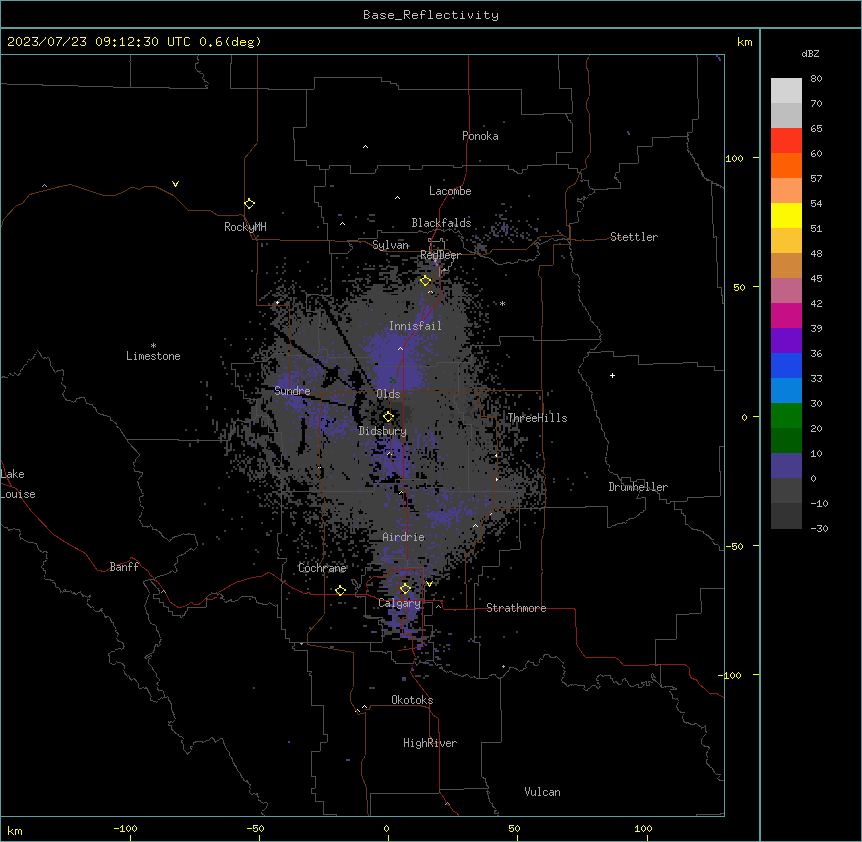Select the dark orange 57-60 dBZ swatch
The image size is (862, 842).
786,165
